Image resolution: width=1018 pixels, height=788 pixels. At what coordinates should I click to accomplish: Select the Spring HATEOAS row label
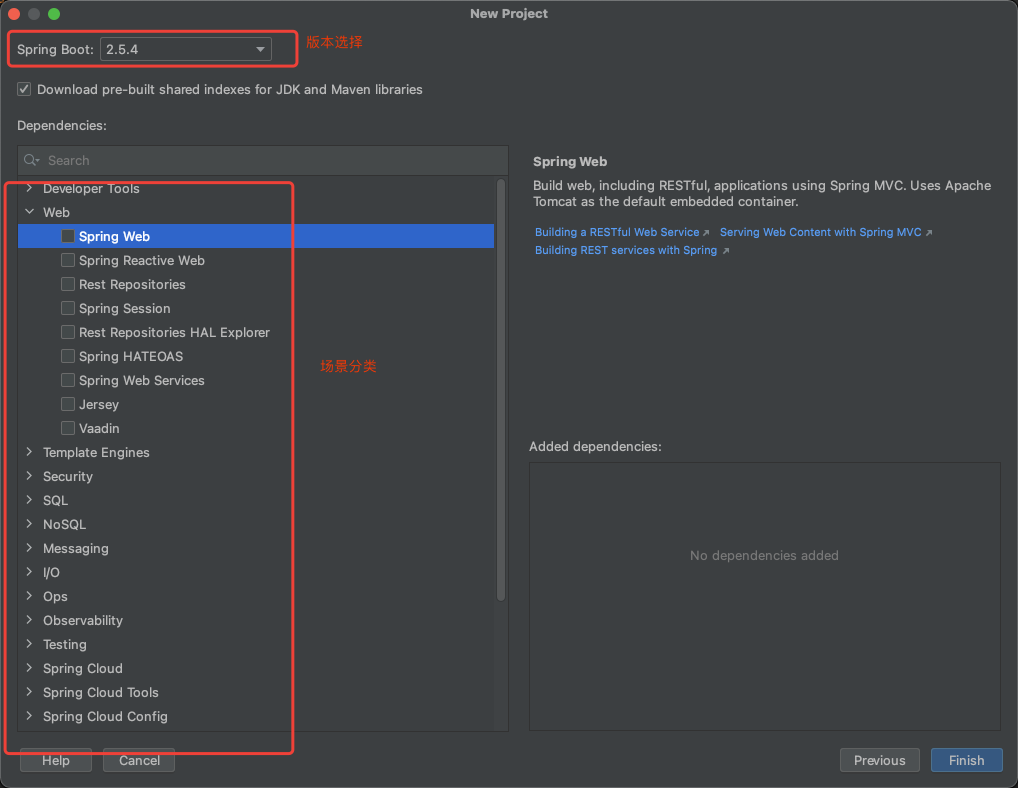coord(130,356)
